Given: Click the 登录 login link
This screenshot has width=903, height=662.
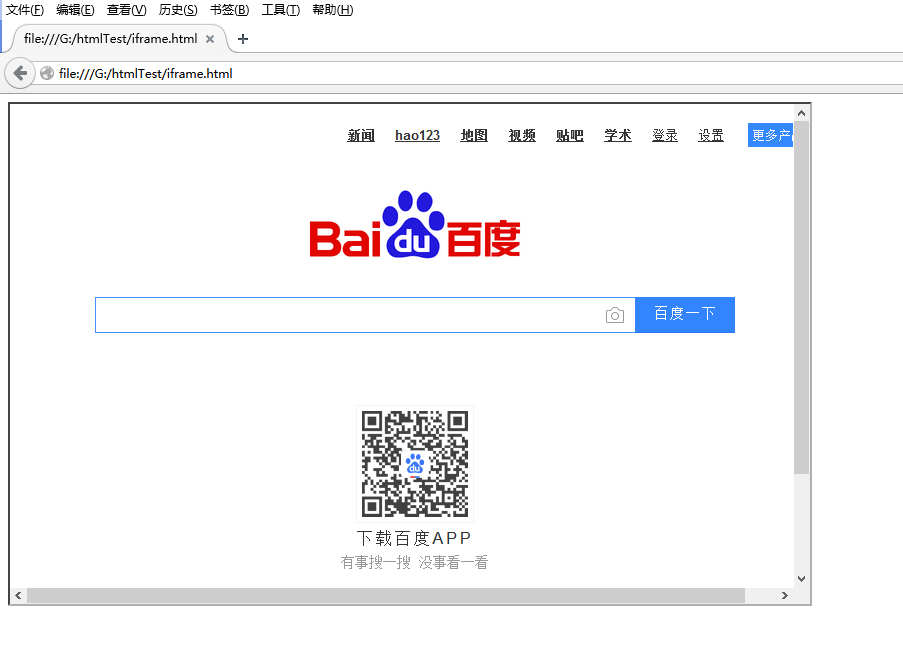Looking at the screenshot, I should [665, 135].
